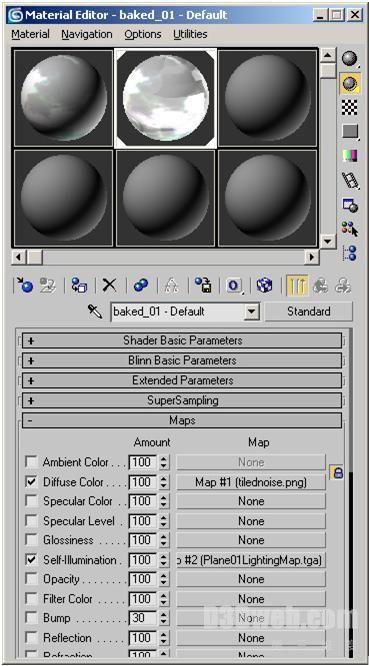Open the baked_01 - Default material dropdown

pos(252,312)
